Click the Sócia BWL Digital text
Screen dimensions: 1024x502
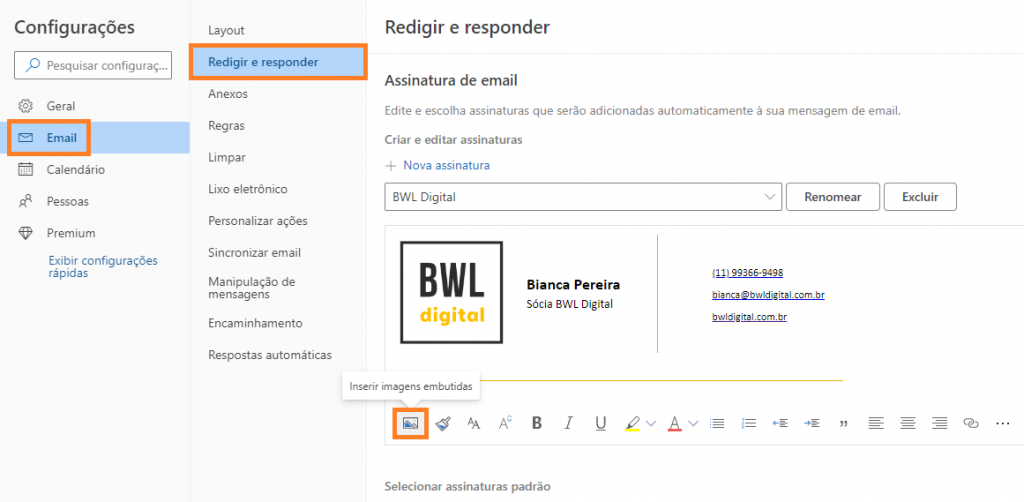click(x=569, y=304)
